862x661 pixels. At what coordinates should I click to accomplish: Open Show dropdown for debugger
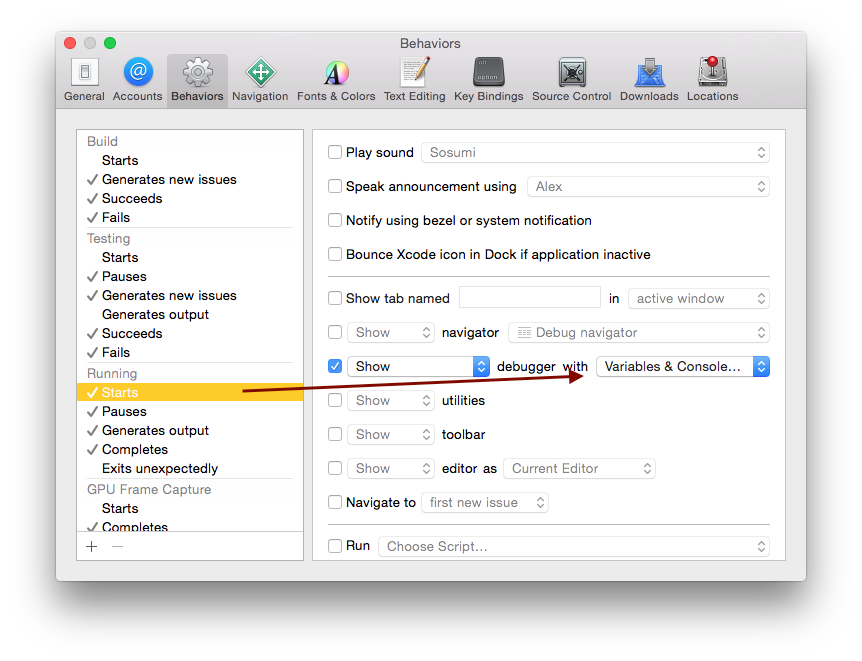pos(418,366)
